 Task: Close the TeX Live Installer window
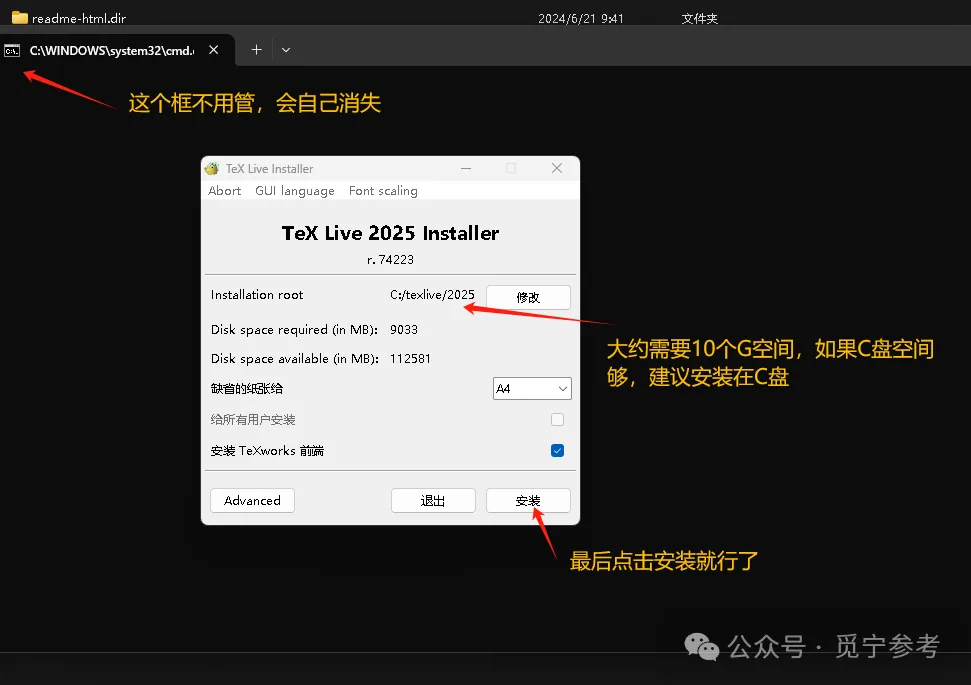(x=557, y=168)
